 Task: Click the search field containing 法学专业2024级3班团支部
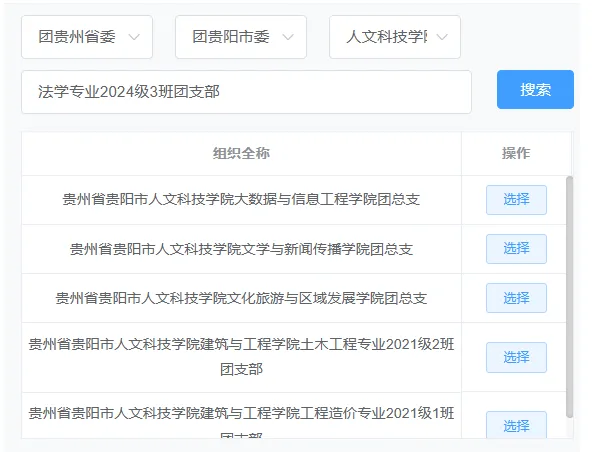246,92
